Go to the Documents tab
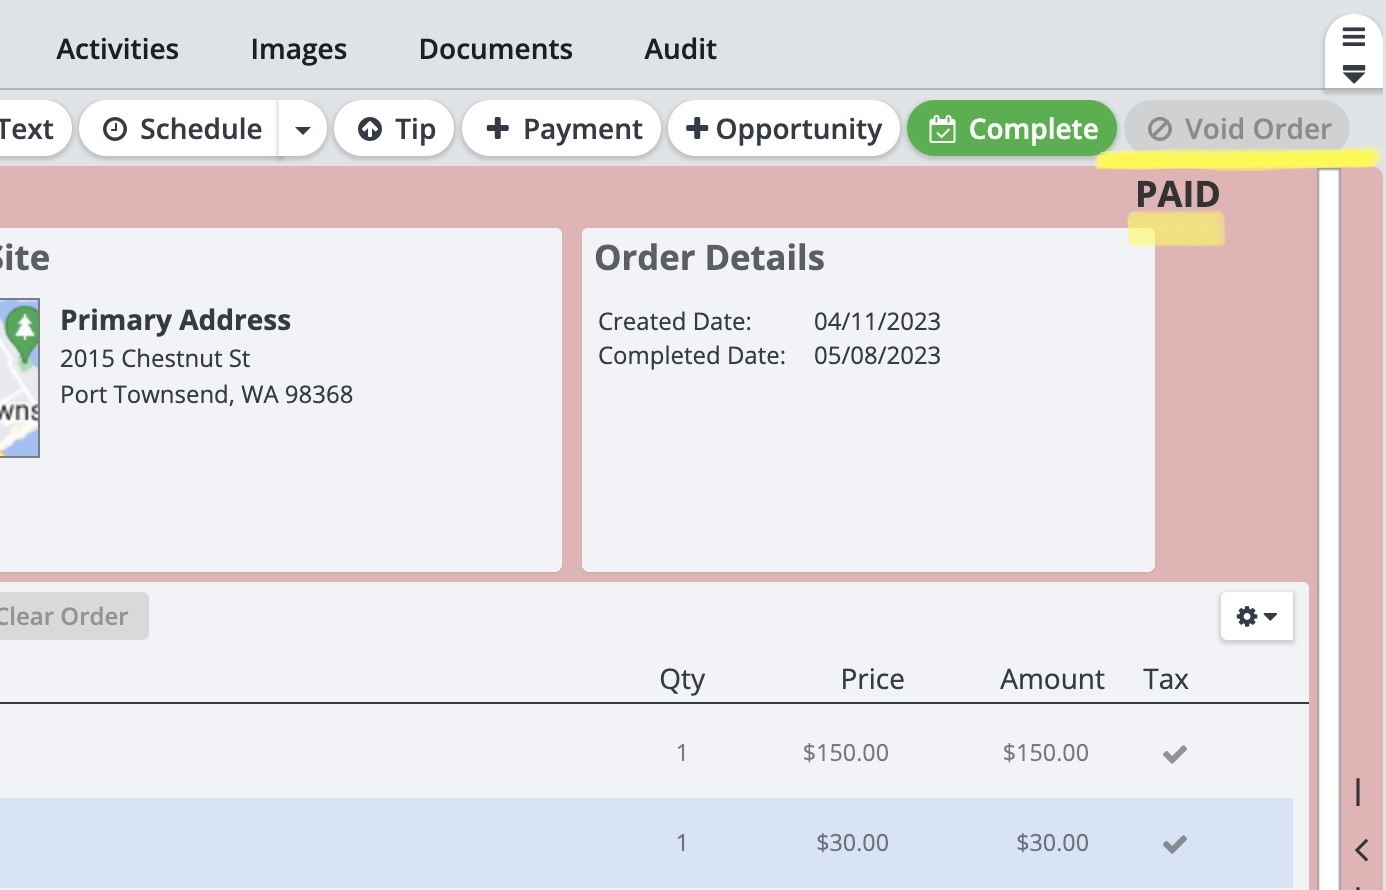1386x890 pixels. pos(495,49)
